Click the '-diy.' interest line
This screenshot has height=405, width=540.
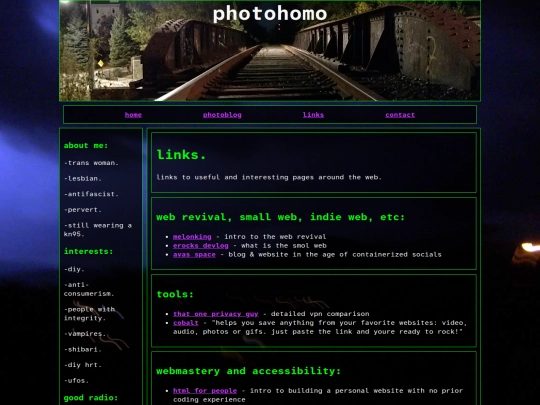74,269
